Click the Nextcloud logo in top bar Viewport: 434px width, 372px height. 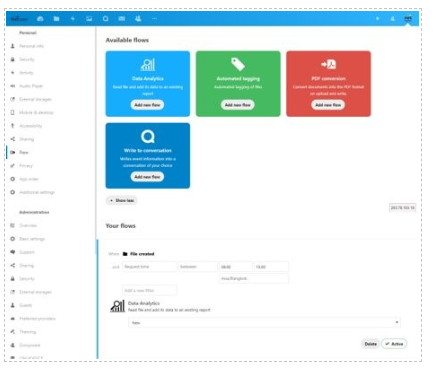(19, 19)
